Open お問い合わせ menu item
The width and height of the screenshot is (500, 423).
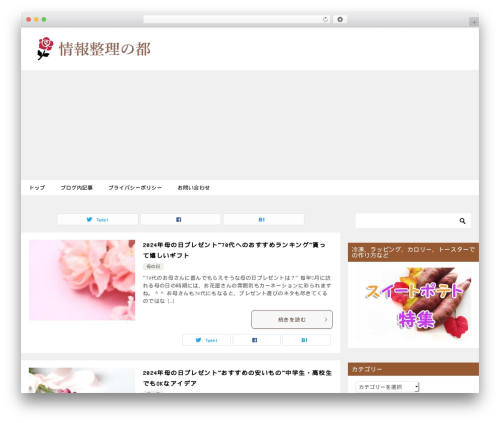(194, 188)
